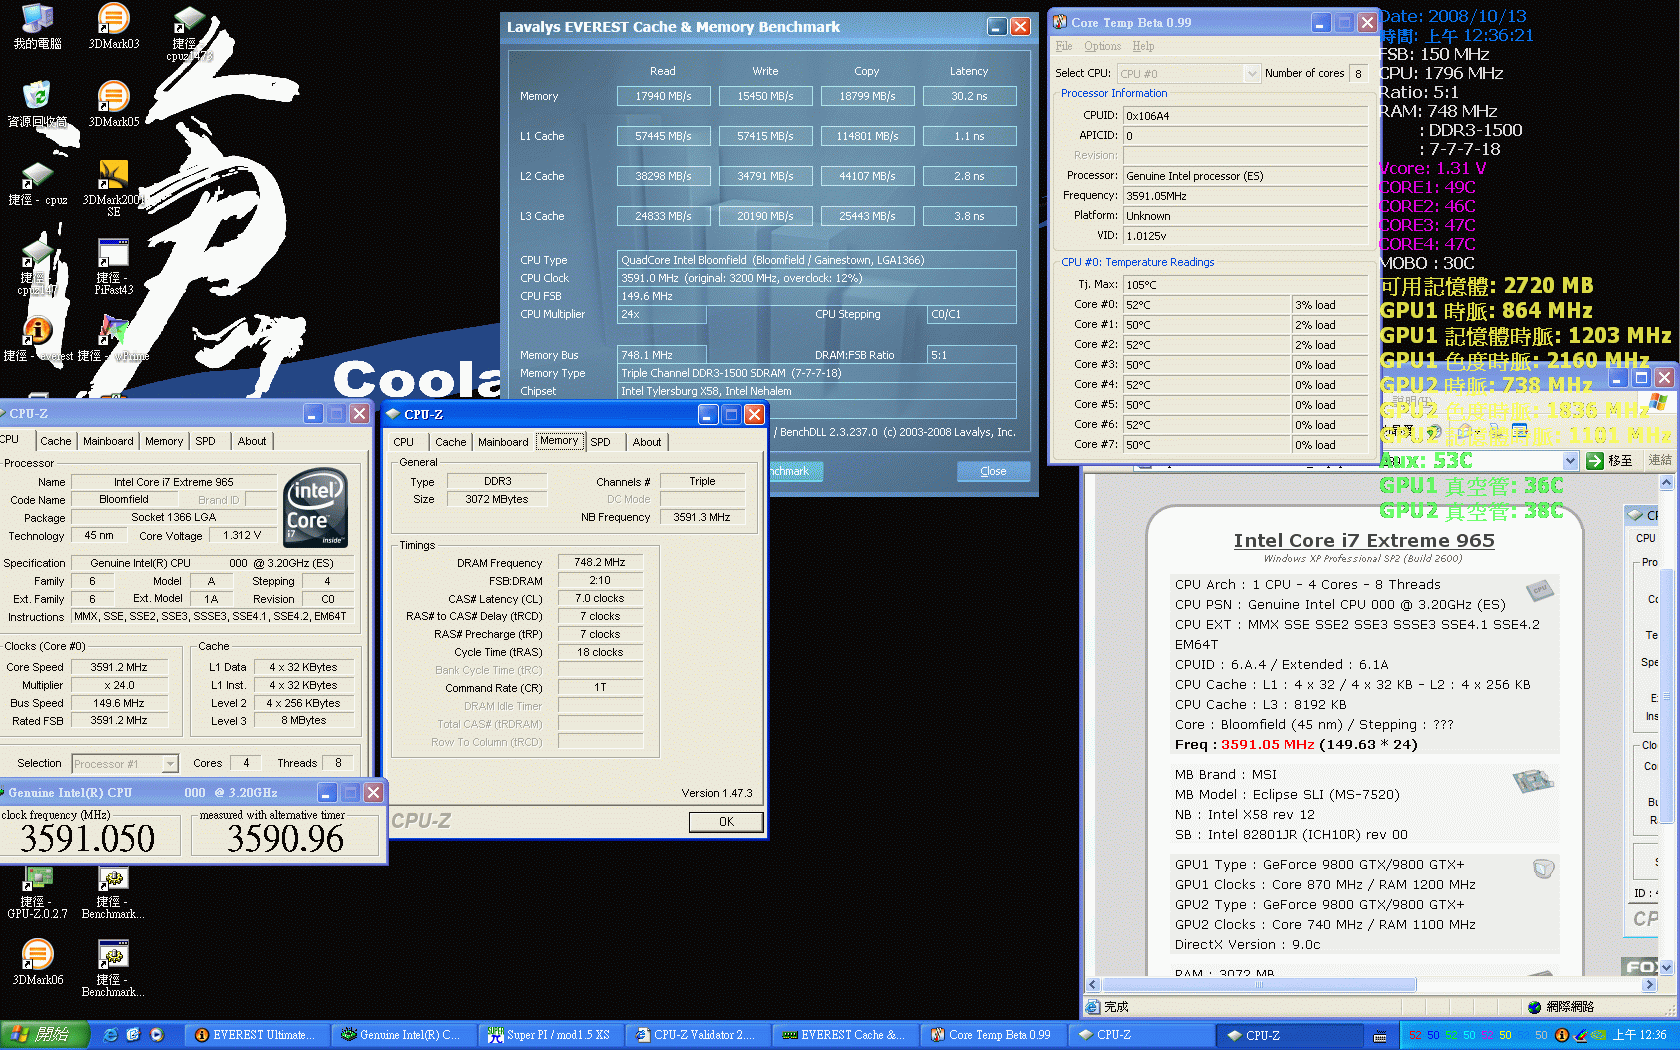Click CPU-Z DRAM Frequency 748.2 MHz field
This screenshot has height=1050, width=1680.
point(600,563)
